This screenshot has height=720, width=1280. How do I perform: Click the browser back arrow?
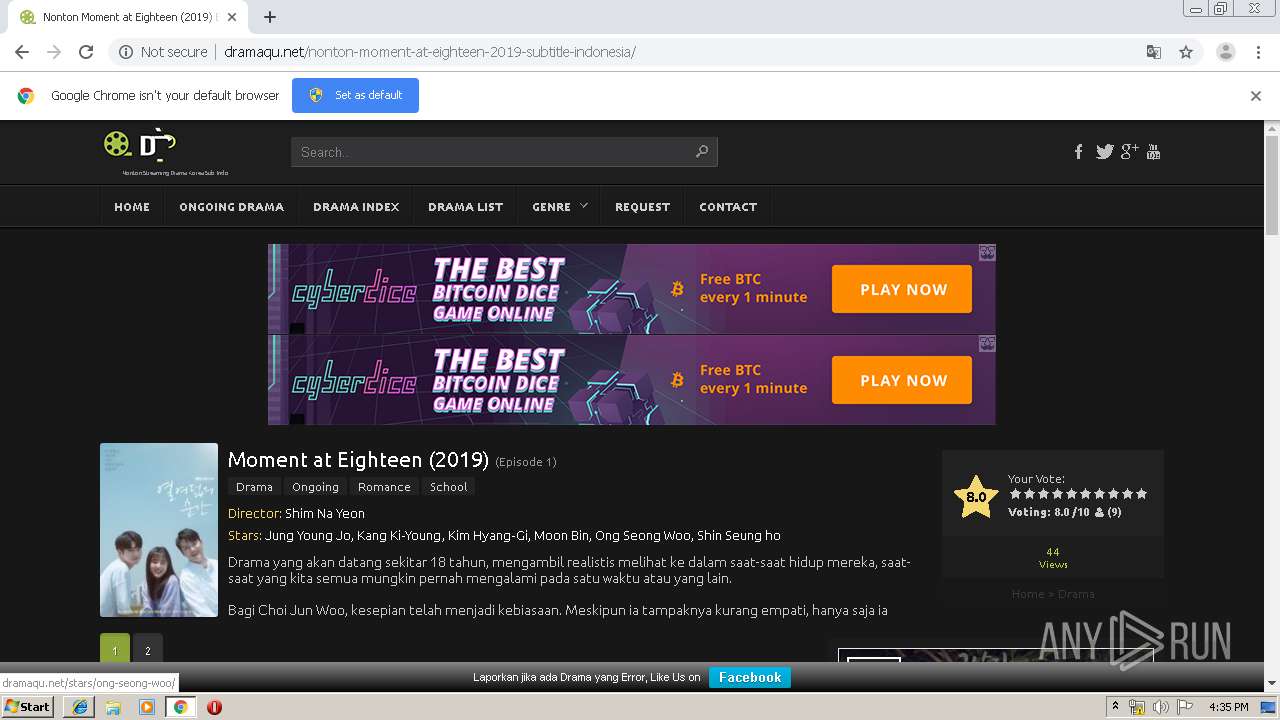coord(22,52)
